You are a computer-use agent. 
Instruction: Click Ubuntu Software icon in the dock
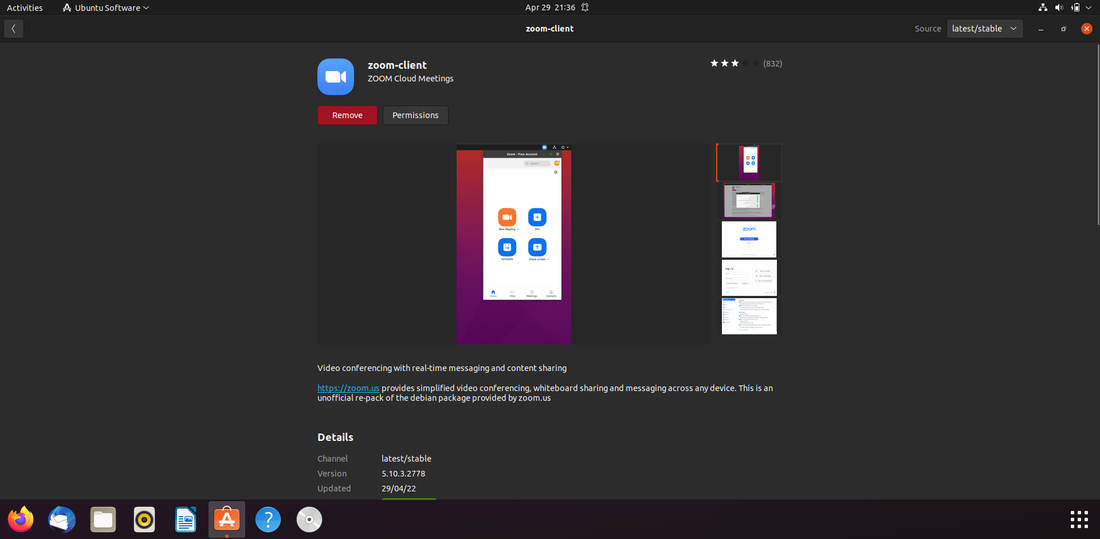(x=227, y=519)
